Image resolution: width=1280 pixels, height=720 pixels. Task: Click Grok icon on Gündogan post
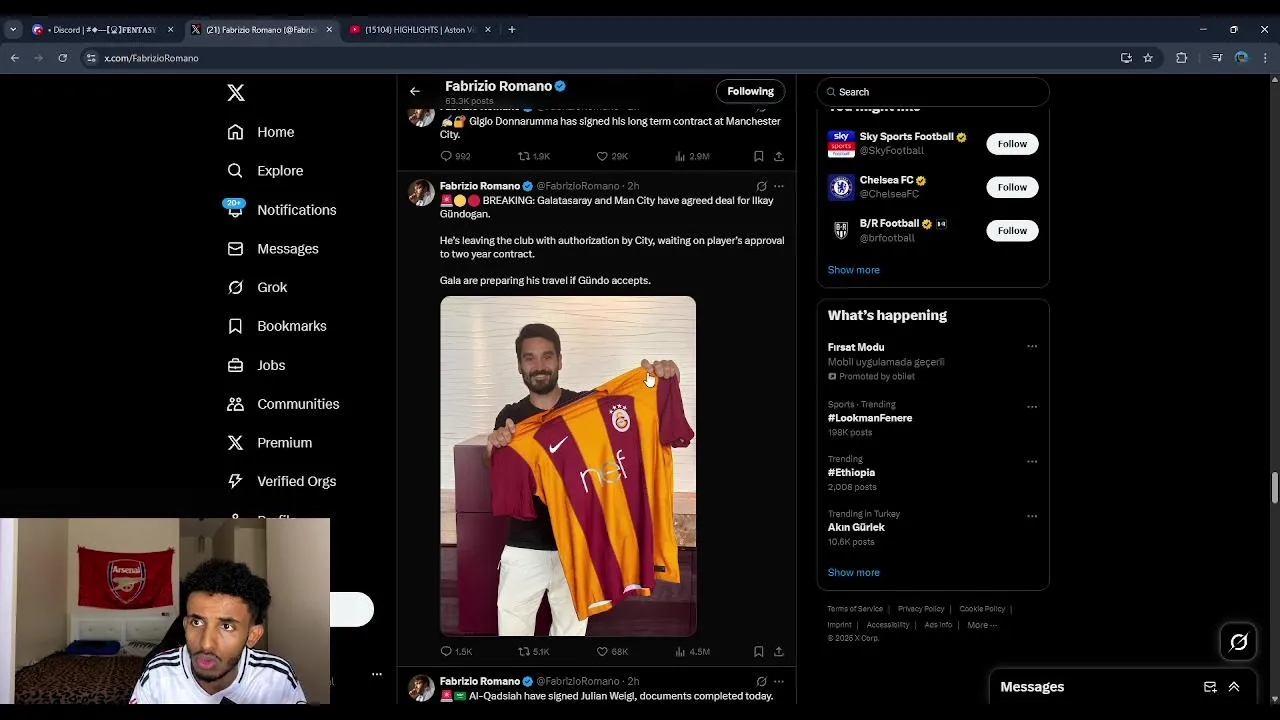pos(761,186)
